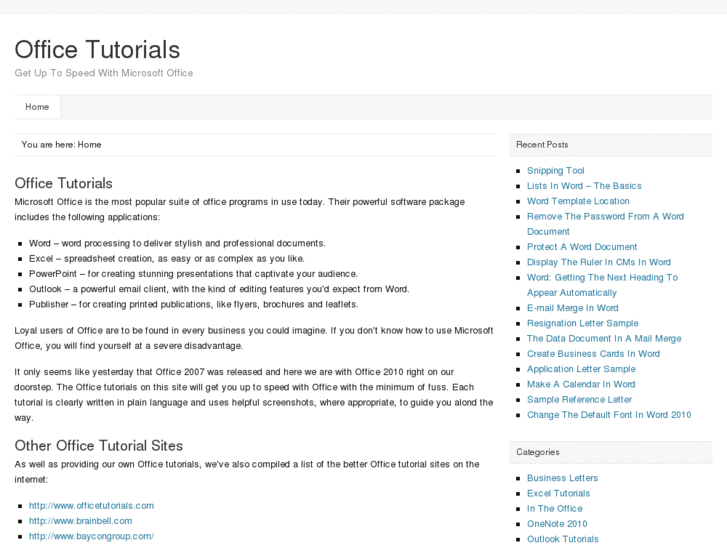Open Display The Ruler In CMs In Word
Screen dimensions: 727x545
(x=599, y=263)
